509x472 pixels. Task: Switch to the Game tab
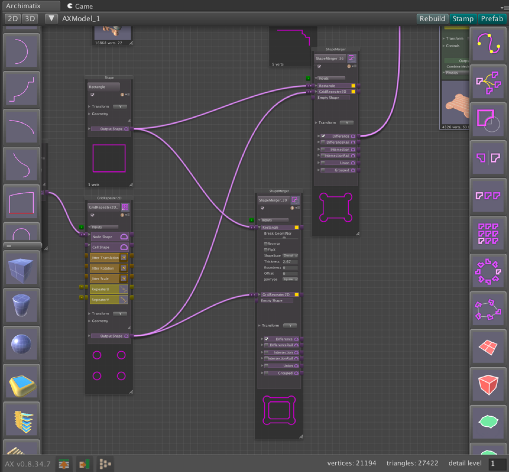tap(80, 6)
